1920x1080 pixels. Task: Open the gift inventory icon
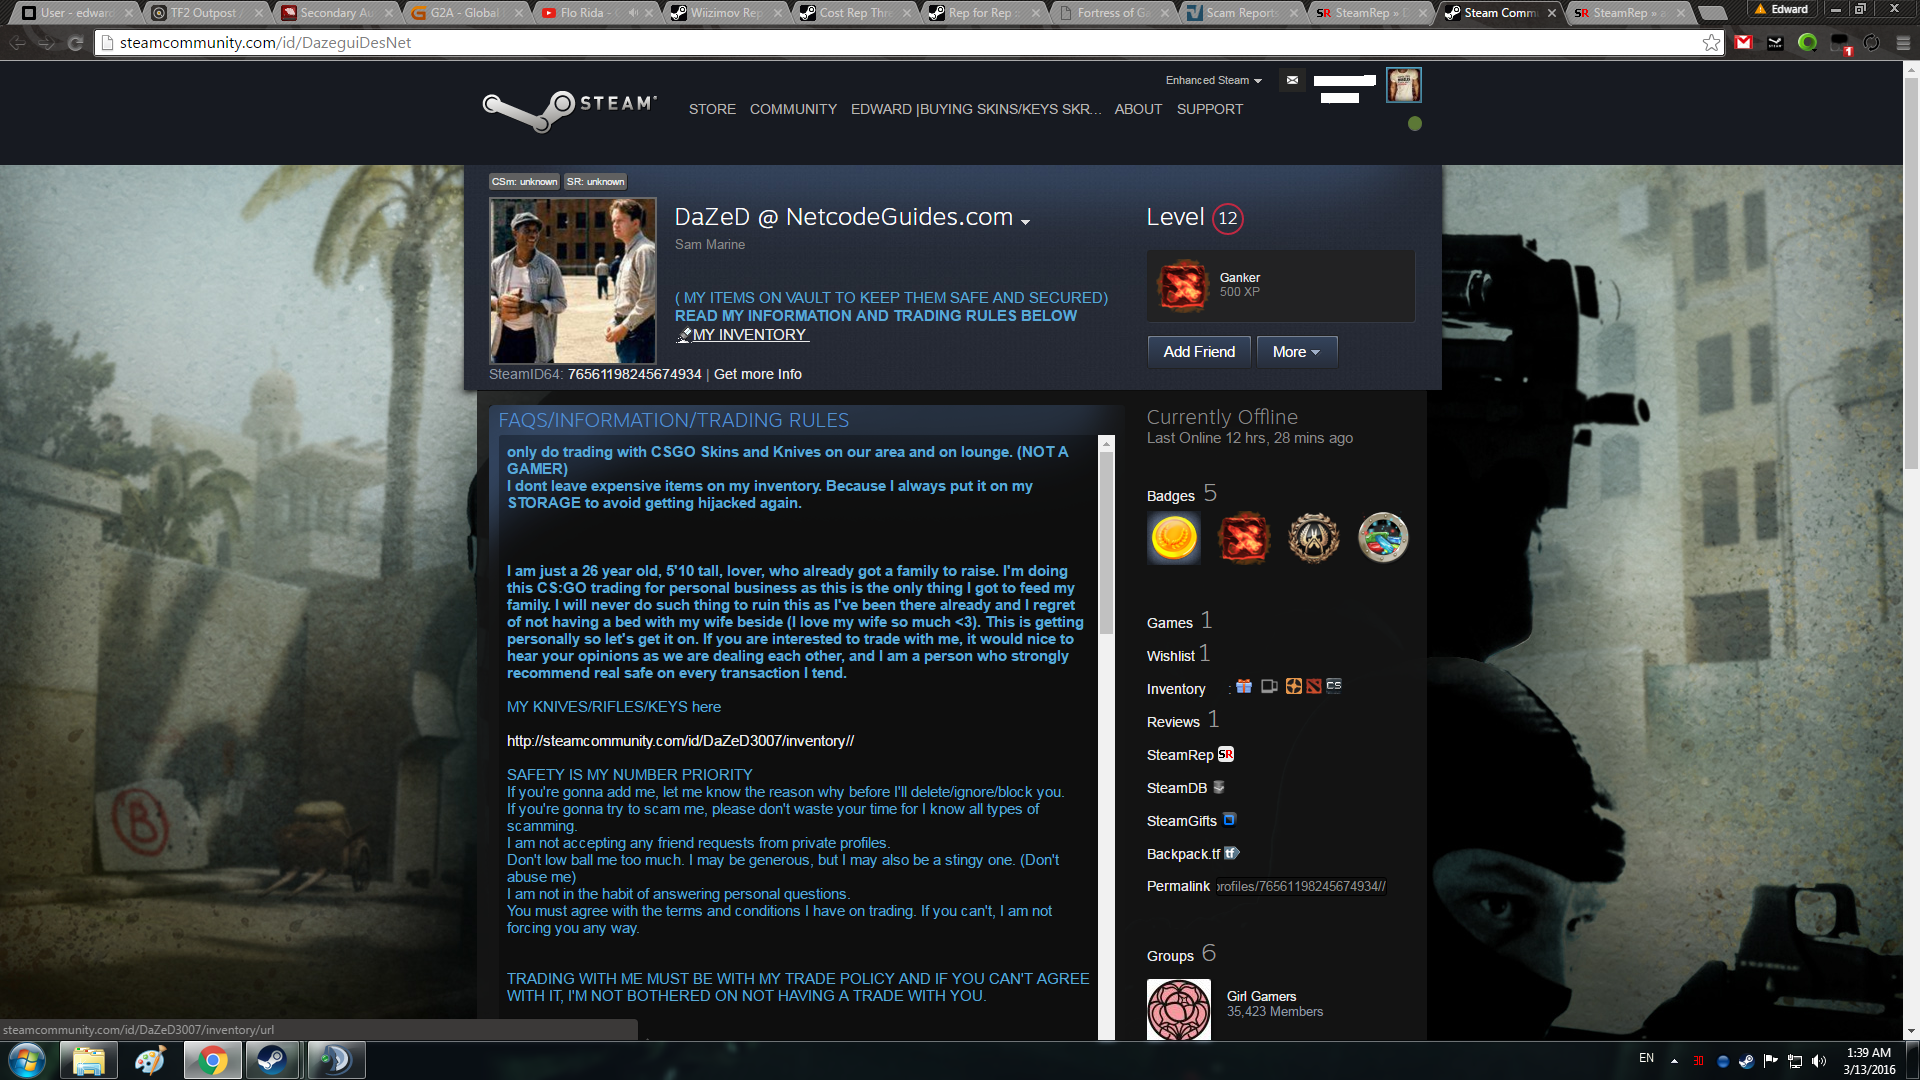click(1244, 686)
